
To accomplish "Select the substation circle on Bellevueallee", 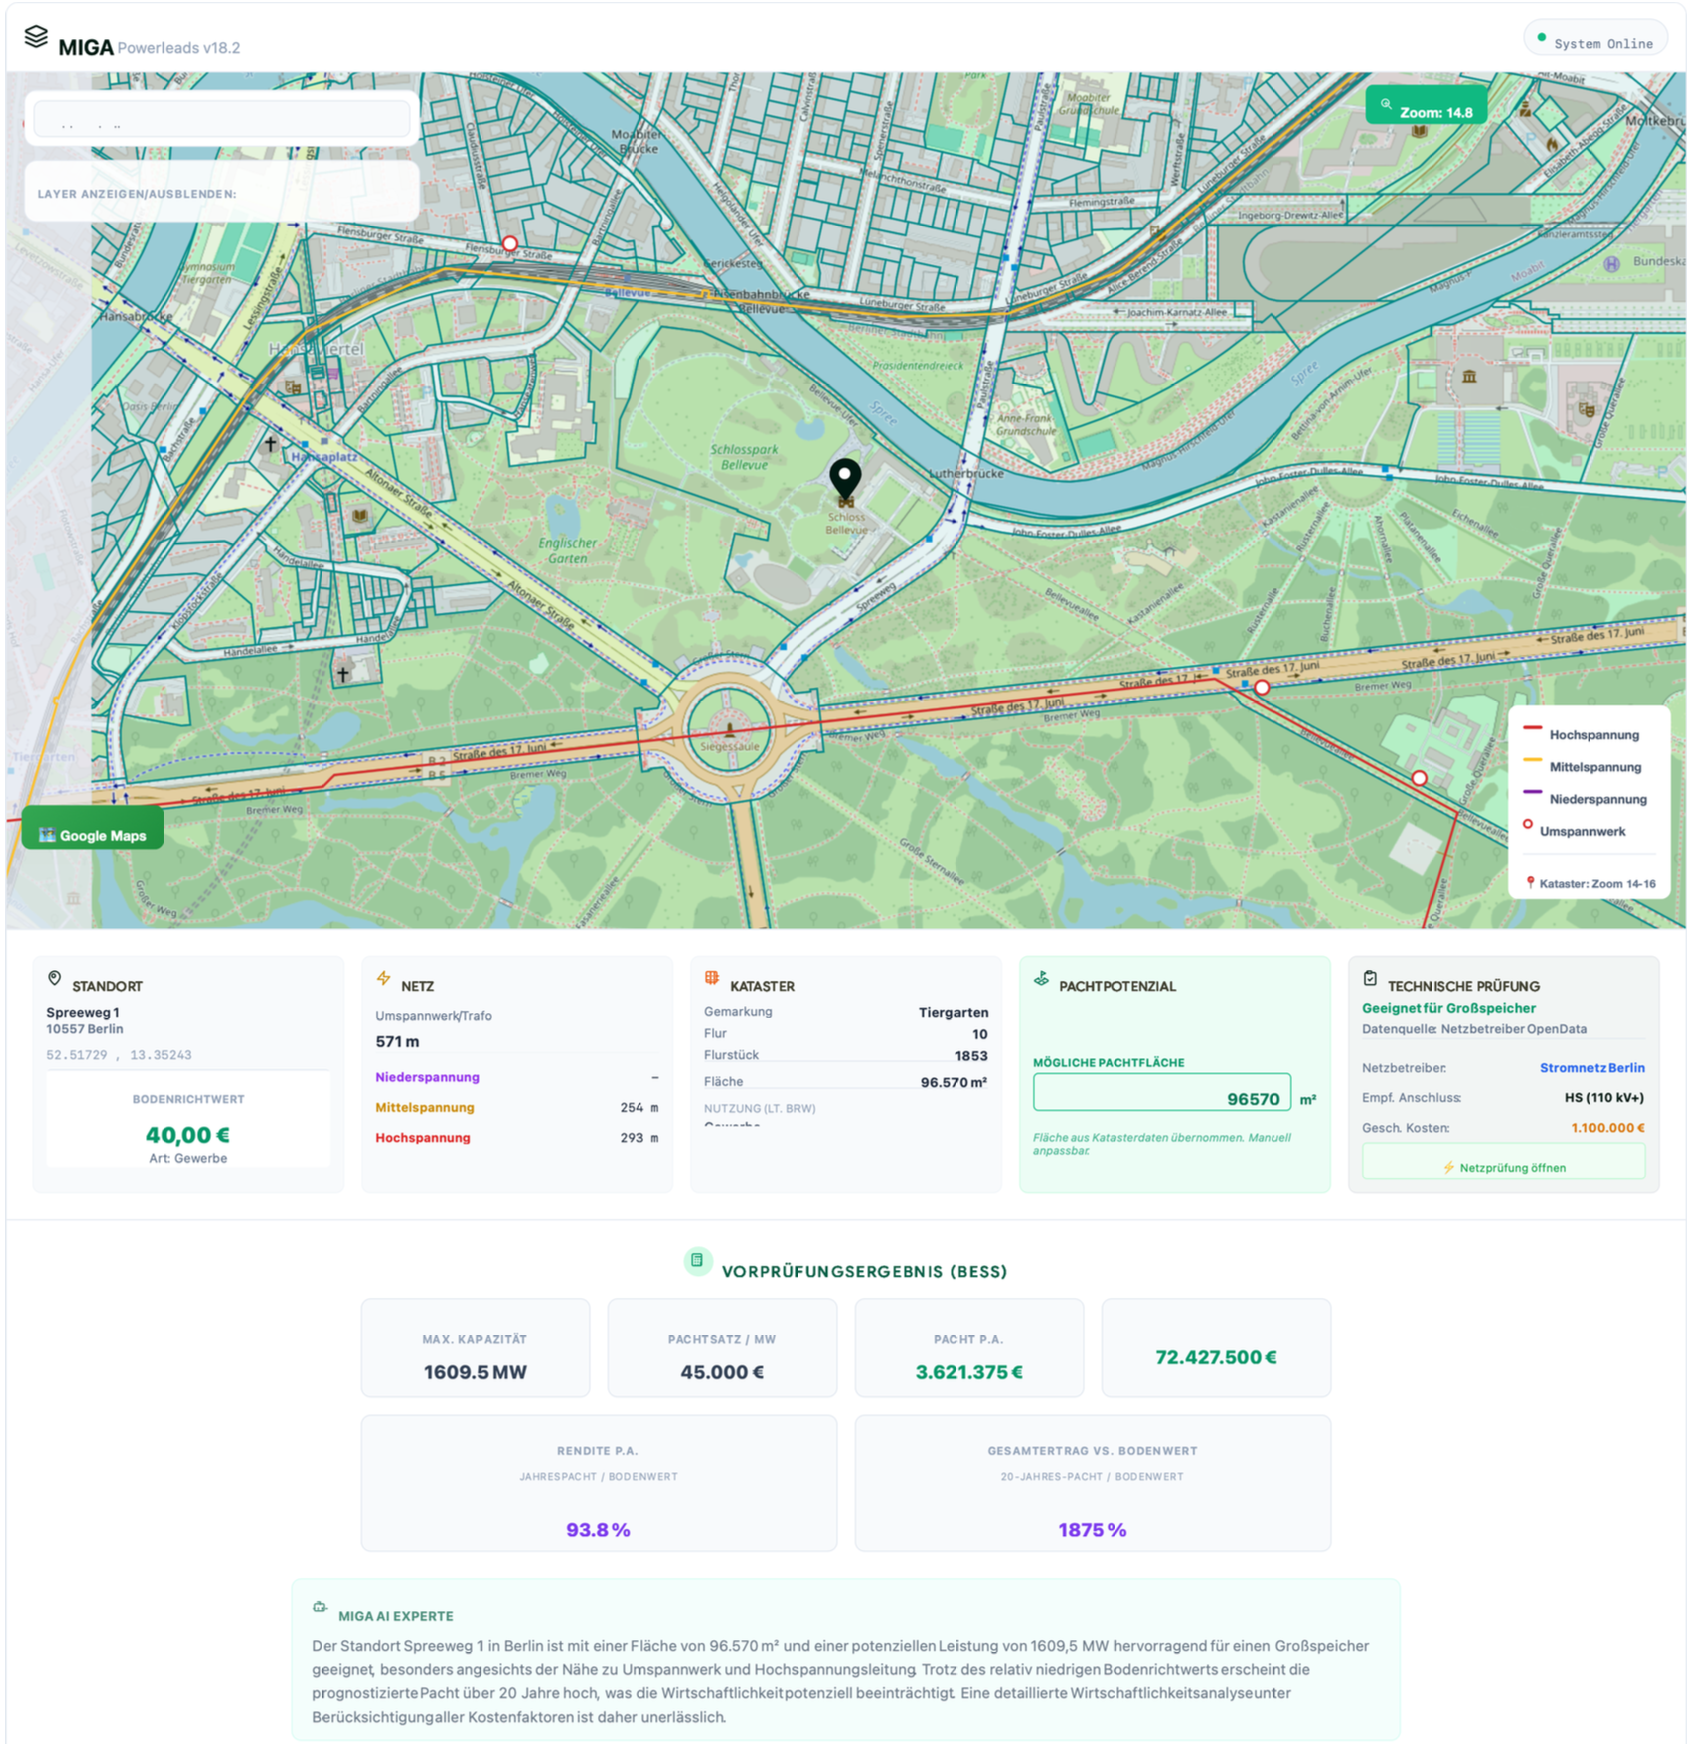I will pos(1420,778).
